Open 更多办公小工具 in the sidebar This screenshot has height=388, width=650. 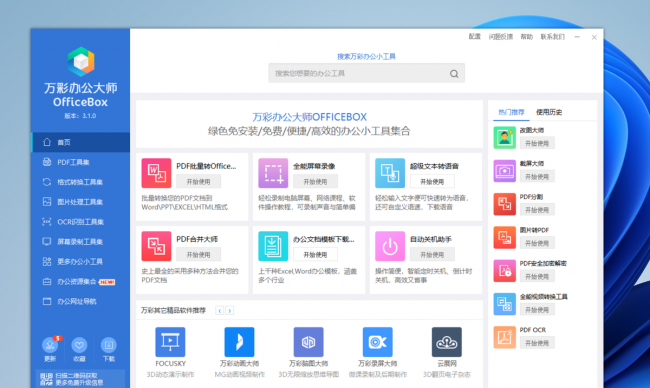tap(80, 262)
